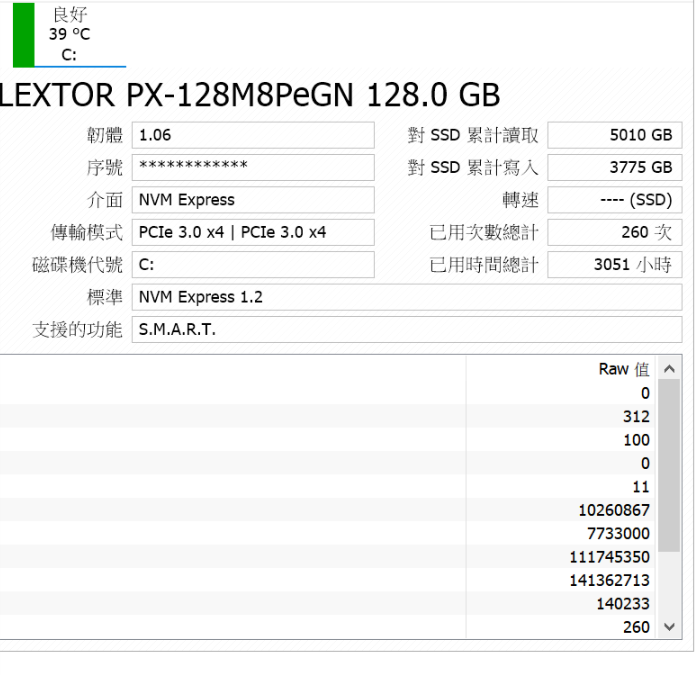
Task: Select the row with raw value 111745350
Action: coord(328,557)
